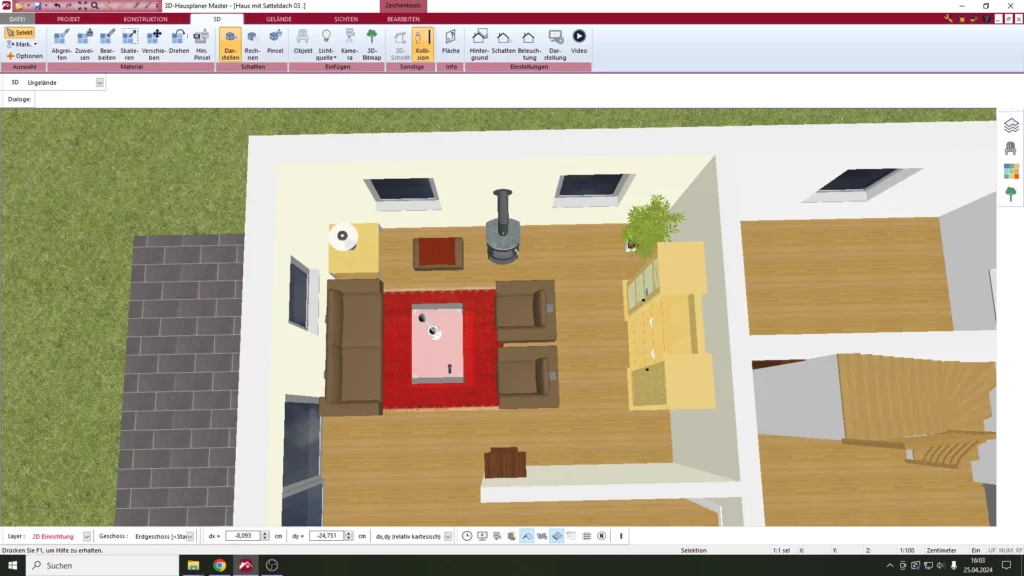Open the GELÄNDE ribbon tab
The height and width of the screenshot is (576, 1024).
click(280, 19)
